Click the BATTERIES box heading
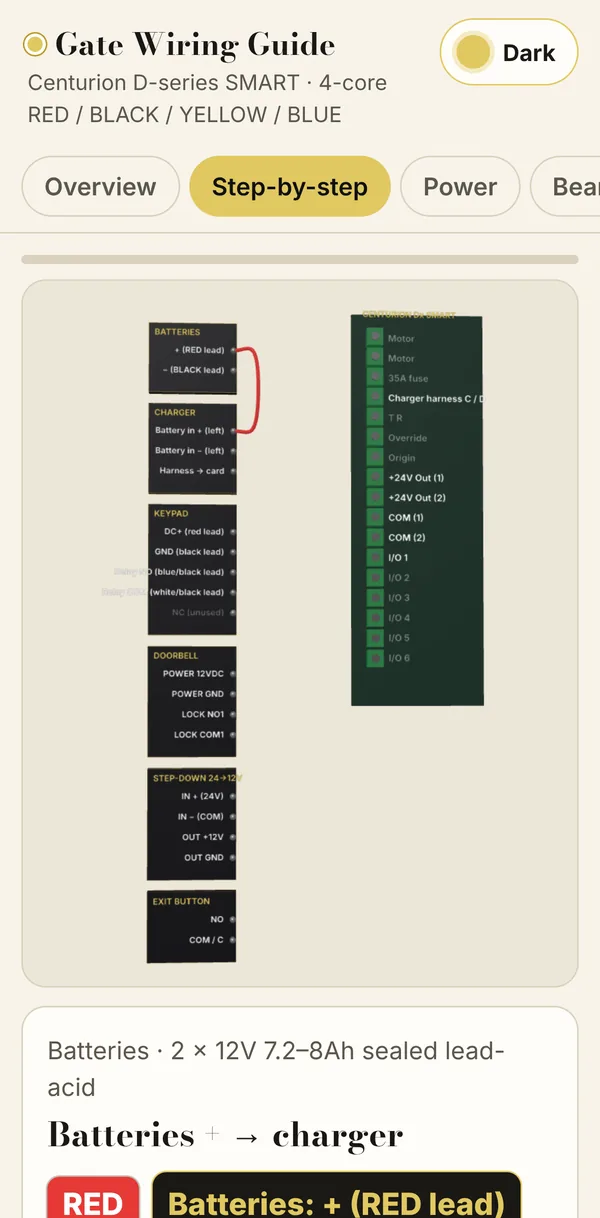Screen dimensions: 600x1218 click(177, 331)
